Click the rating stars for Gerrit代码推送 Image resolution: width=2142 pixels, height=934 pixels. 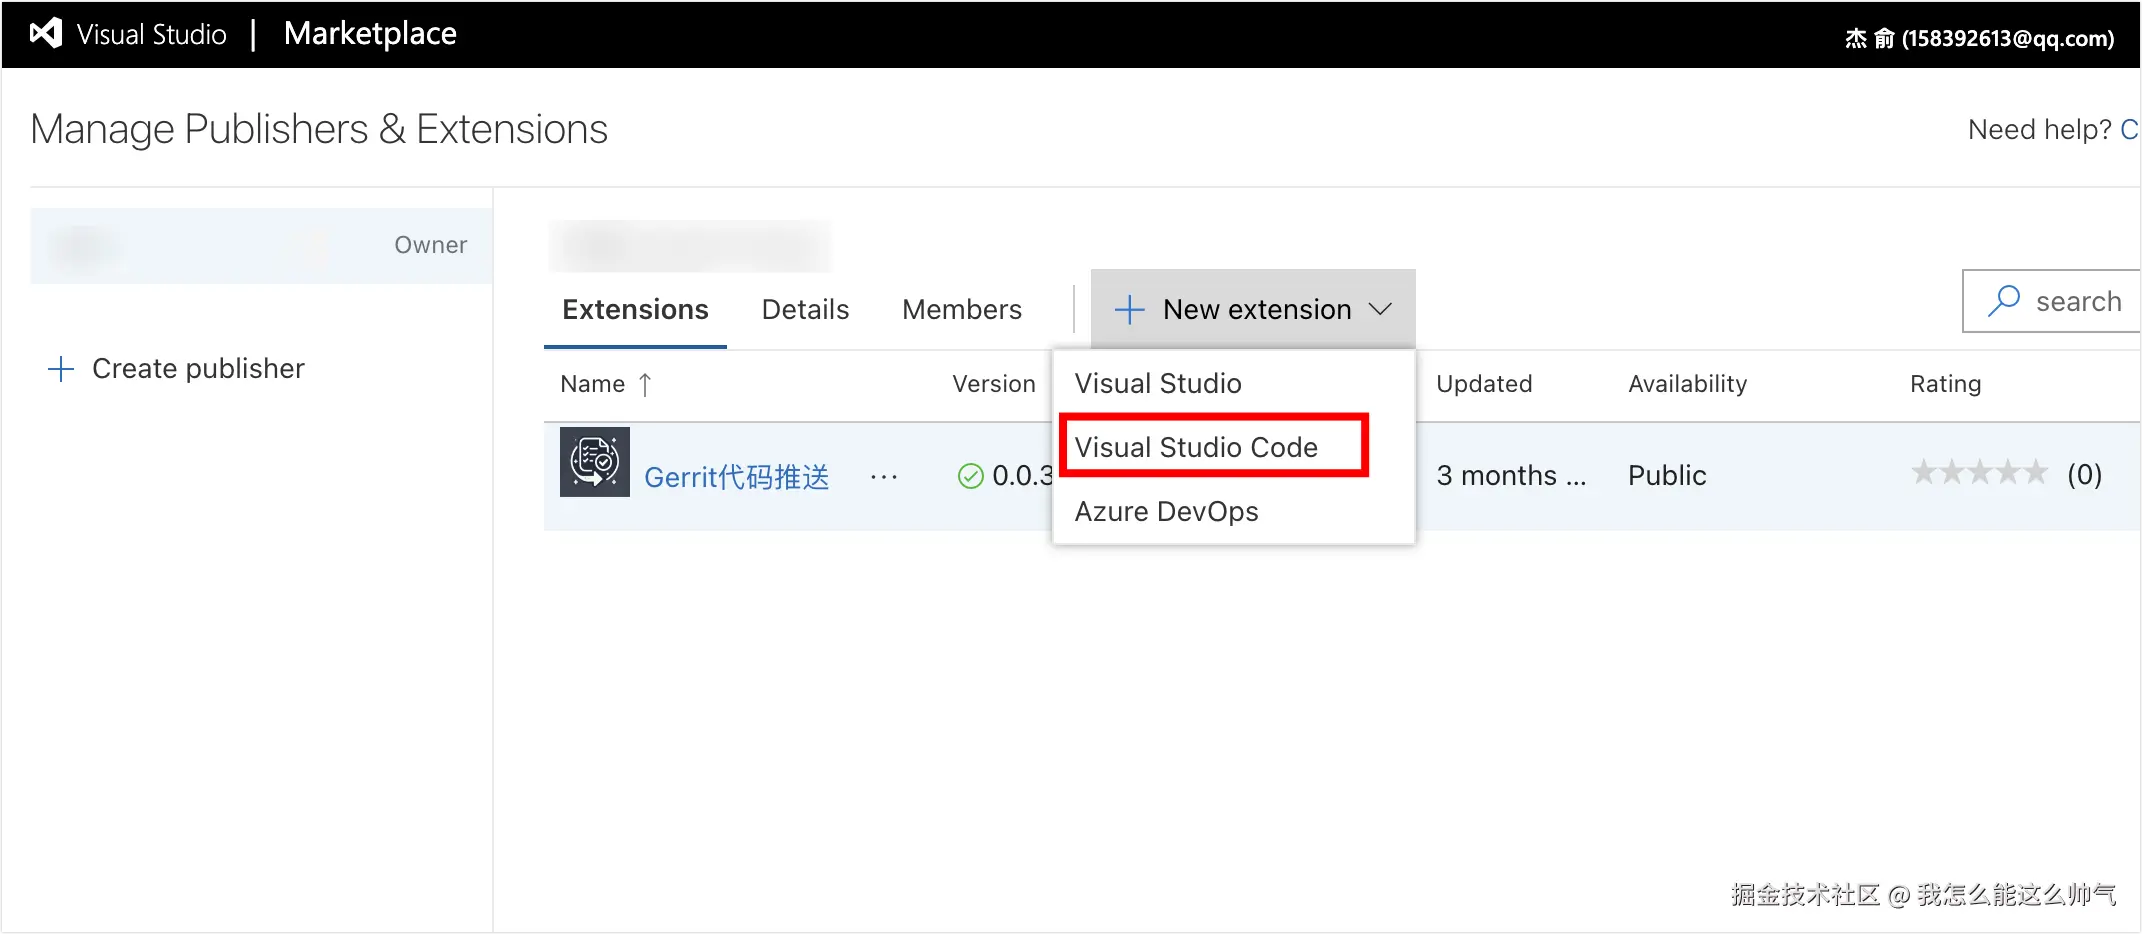pos(1979,473)
